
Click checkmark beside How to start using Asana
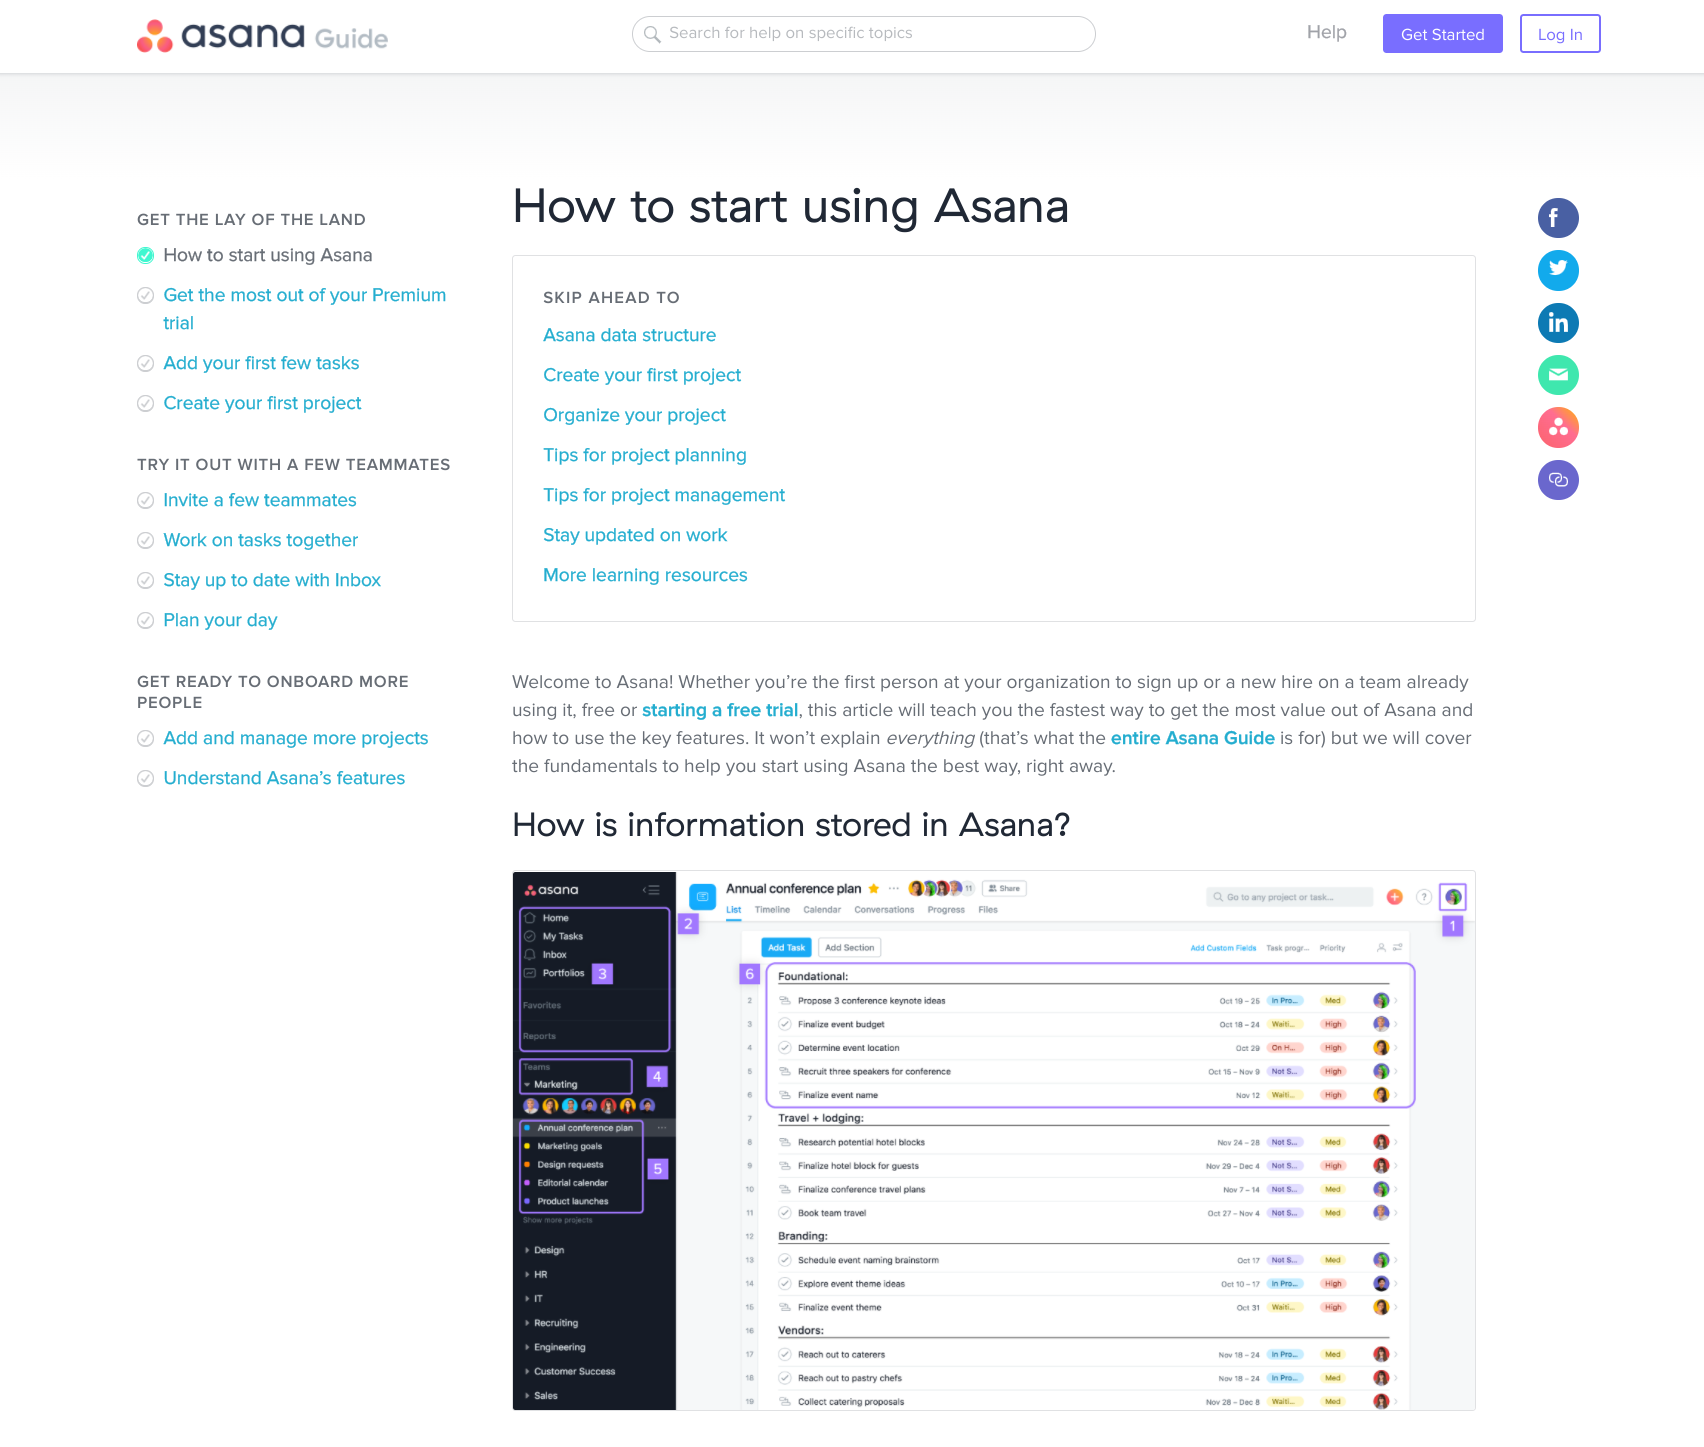click(145, 255)
